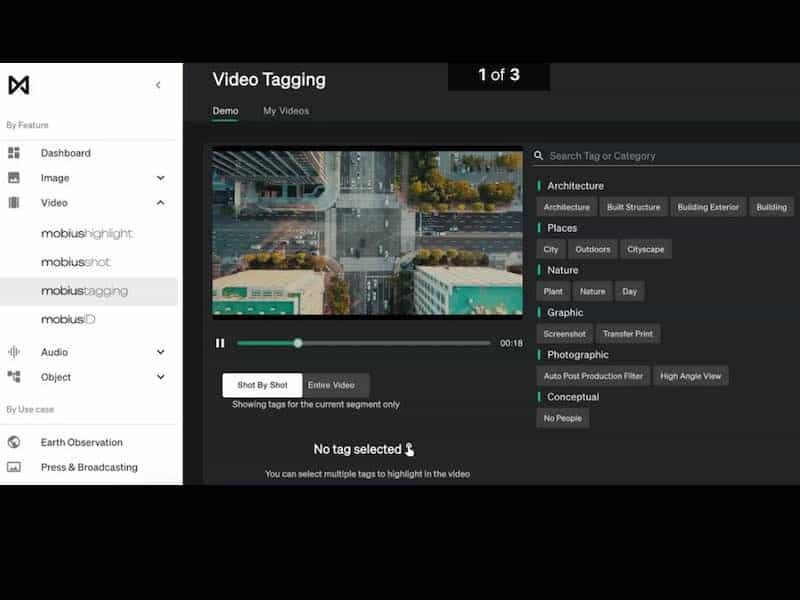Click the Dashboard grid icon
Screen dimensions: 800x600
coord(14,153)
